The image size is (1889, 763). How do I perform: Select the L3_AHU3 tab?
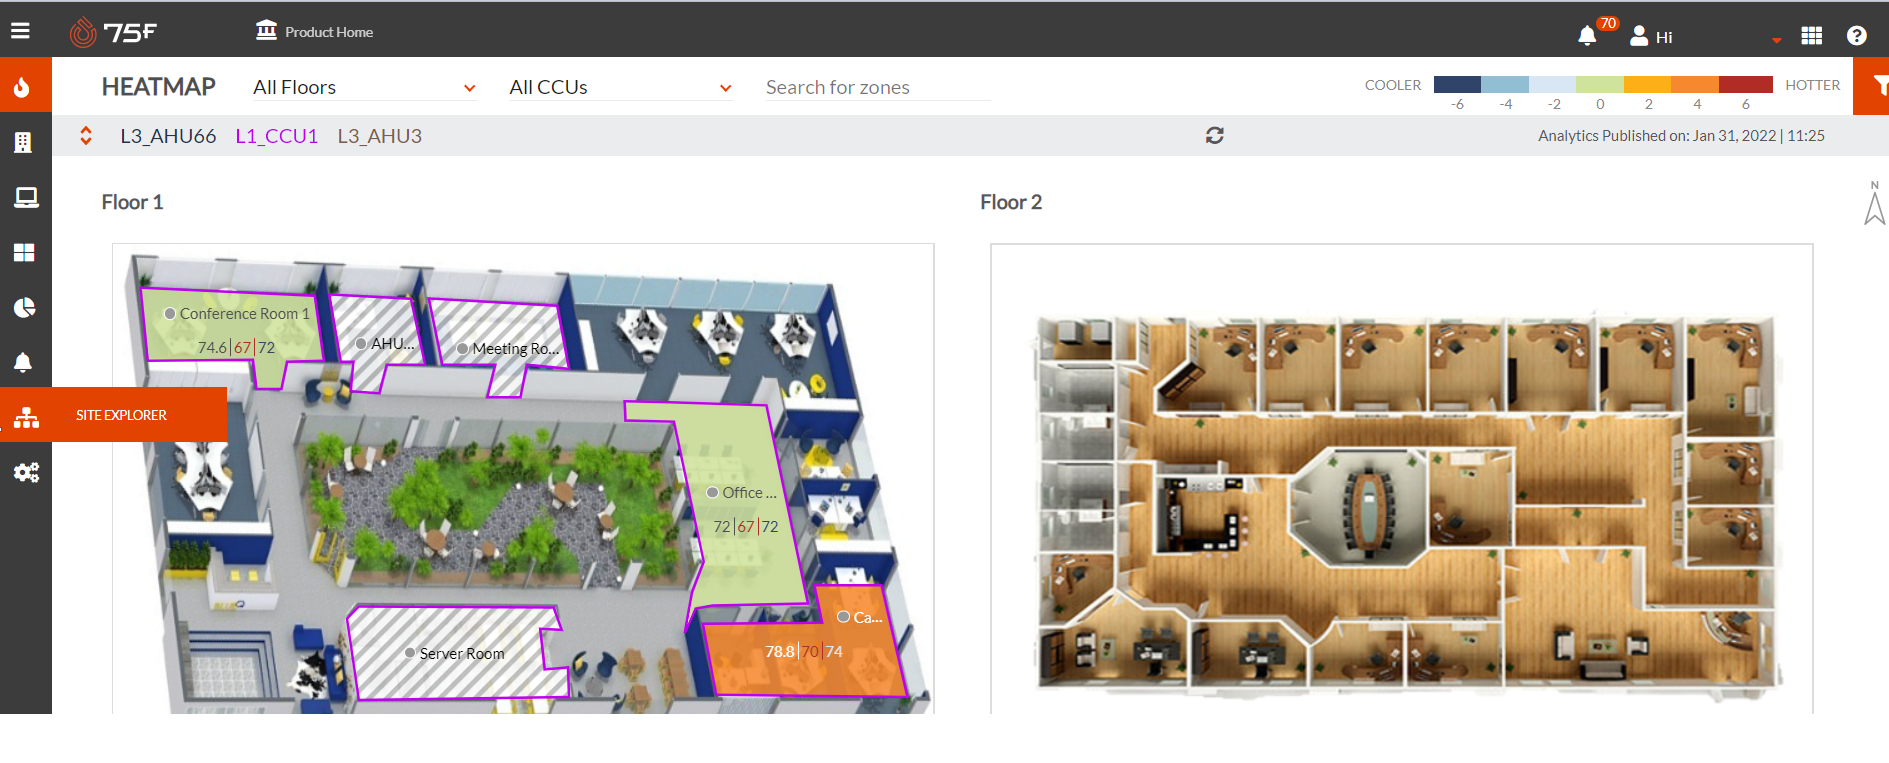point(380,136)
